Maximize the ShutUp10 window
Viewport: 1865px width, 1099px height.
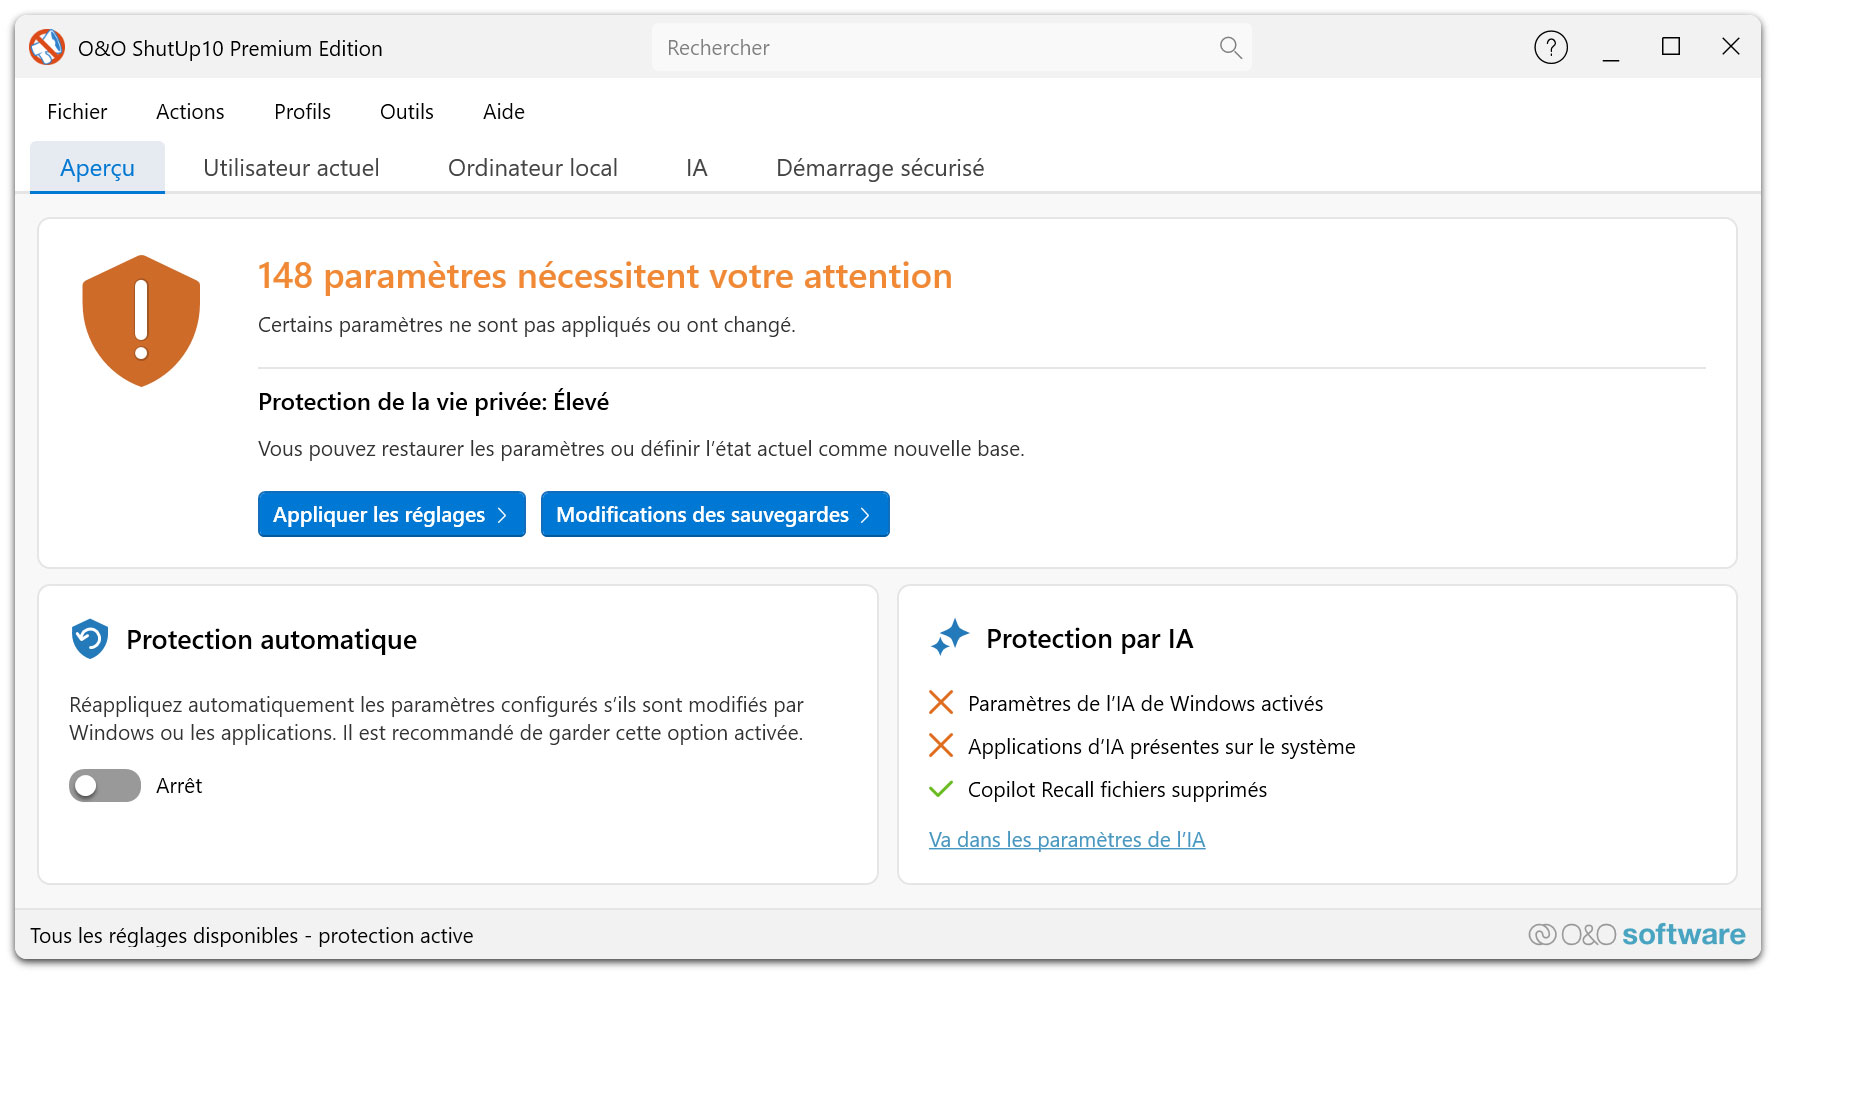pos(1671,47)
